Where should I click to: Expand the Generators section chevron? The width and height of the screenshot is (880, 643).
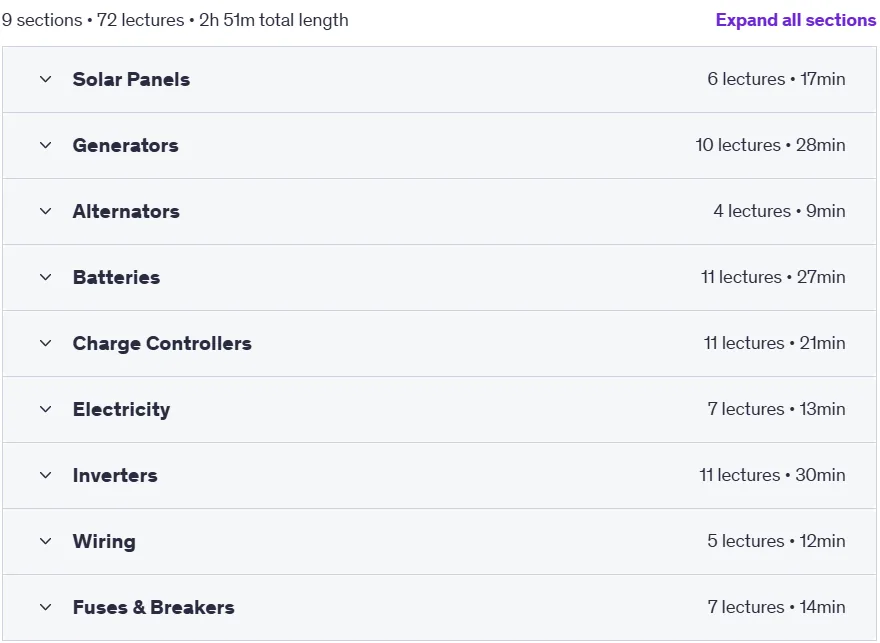[x=45, y=145]
